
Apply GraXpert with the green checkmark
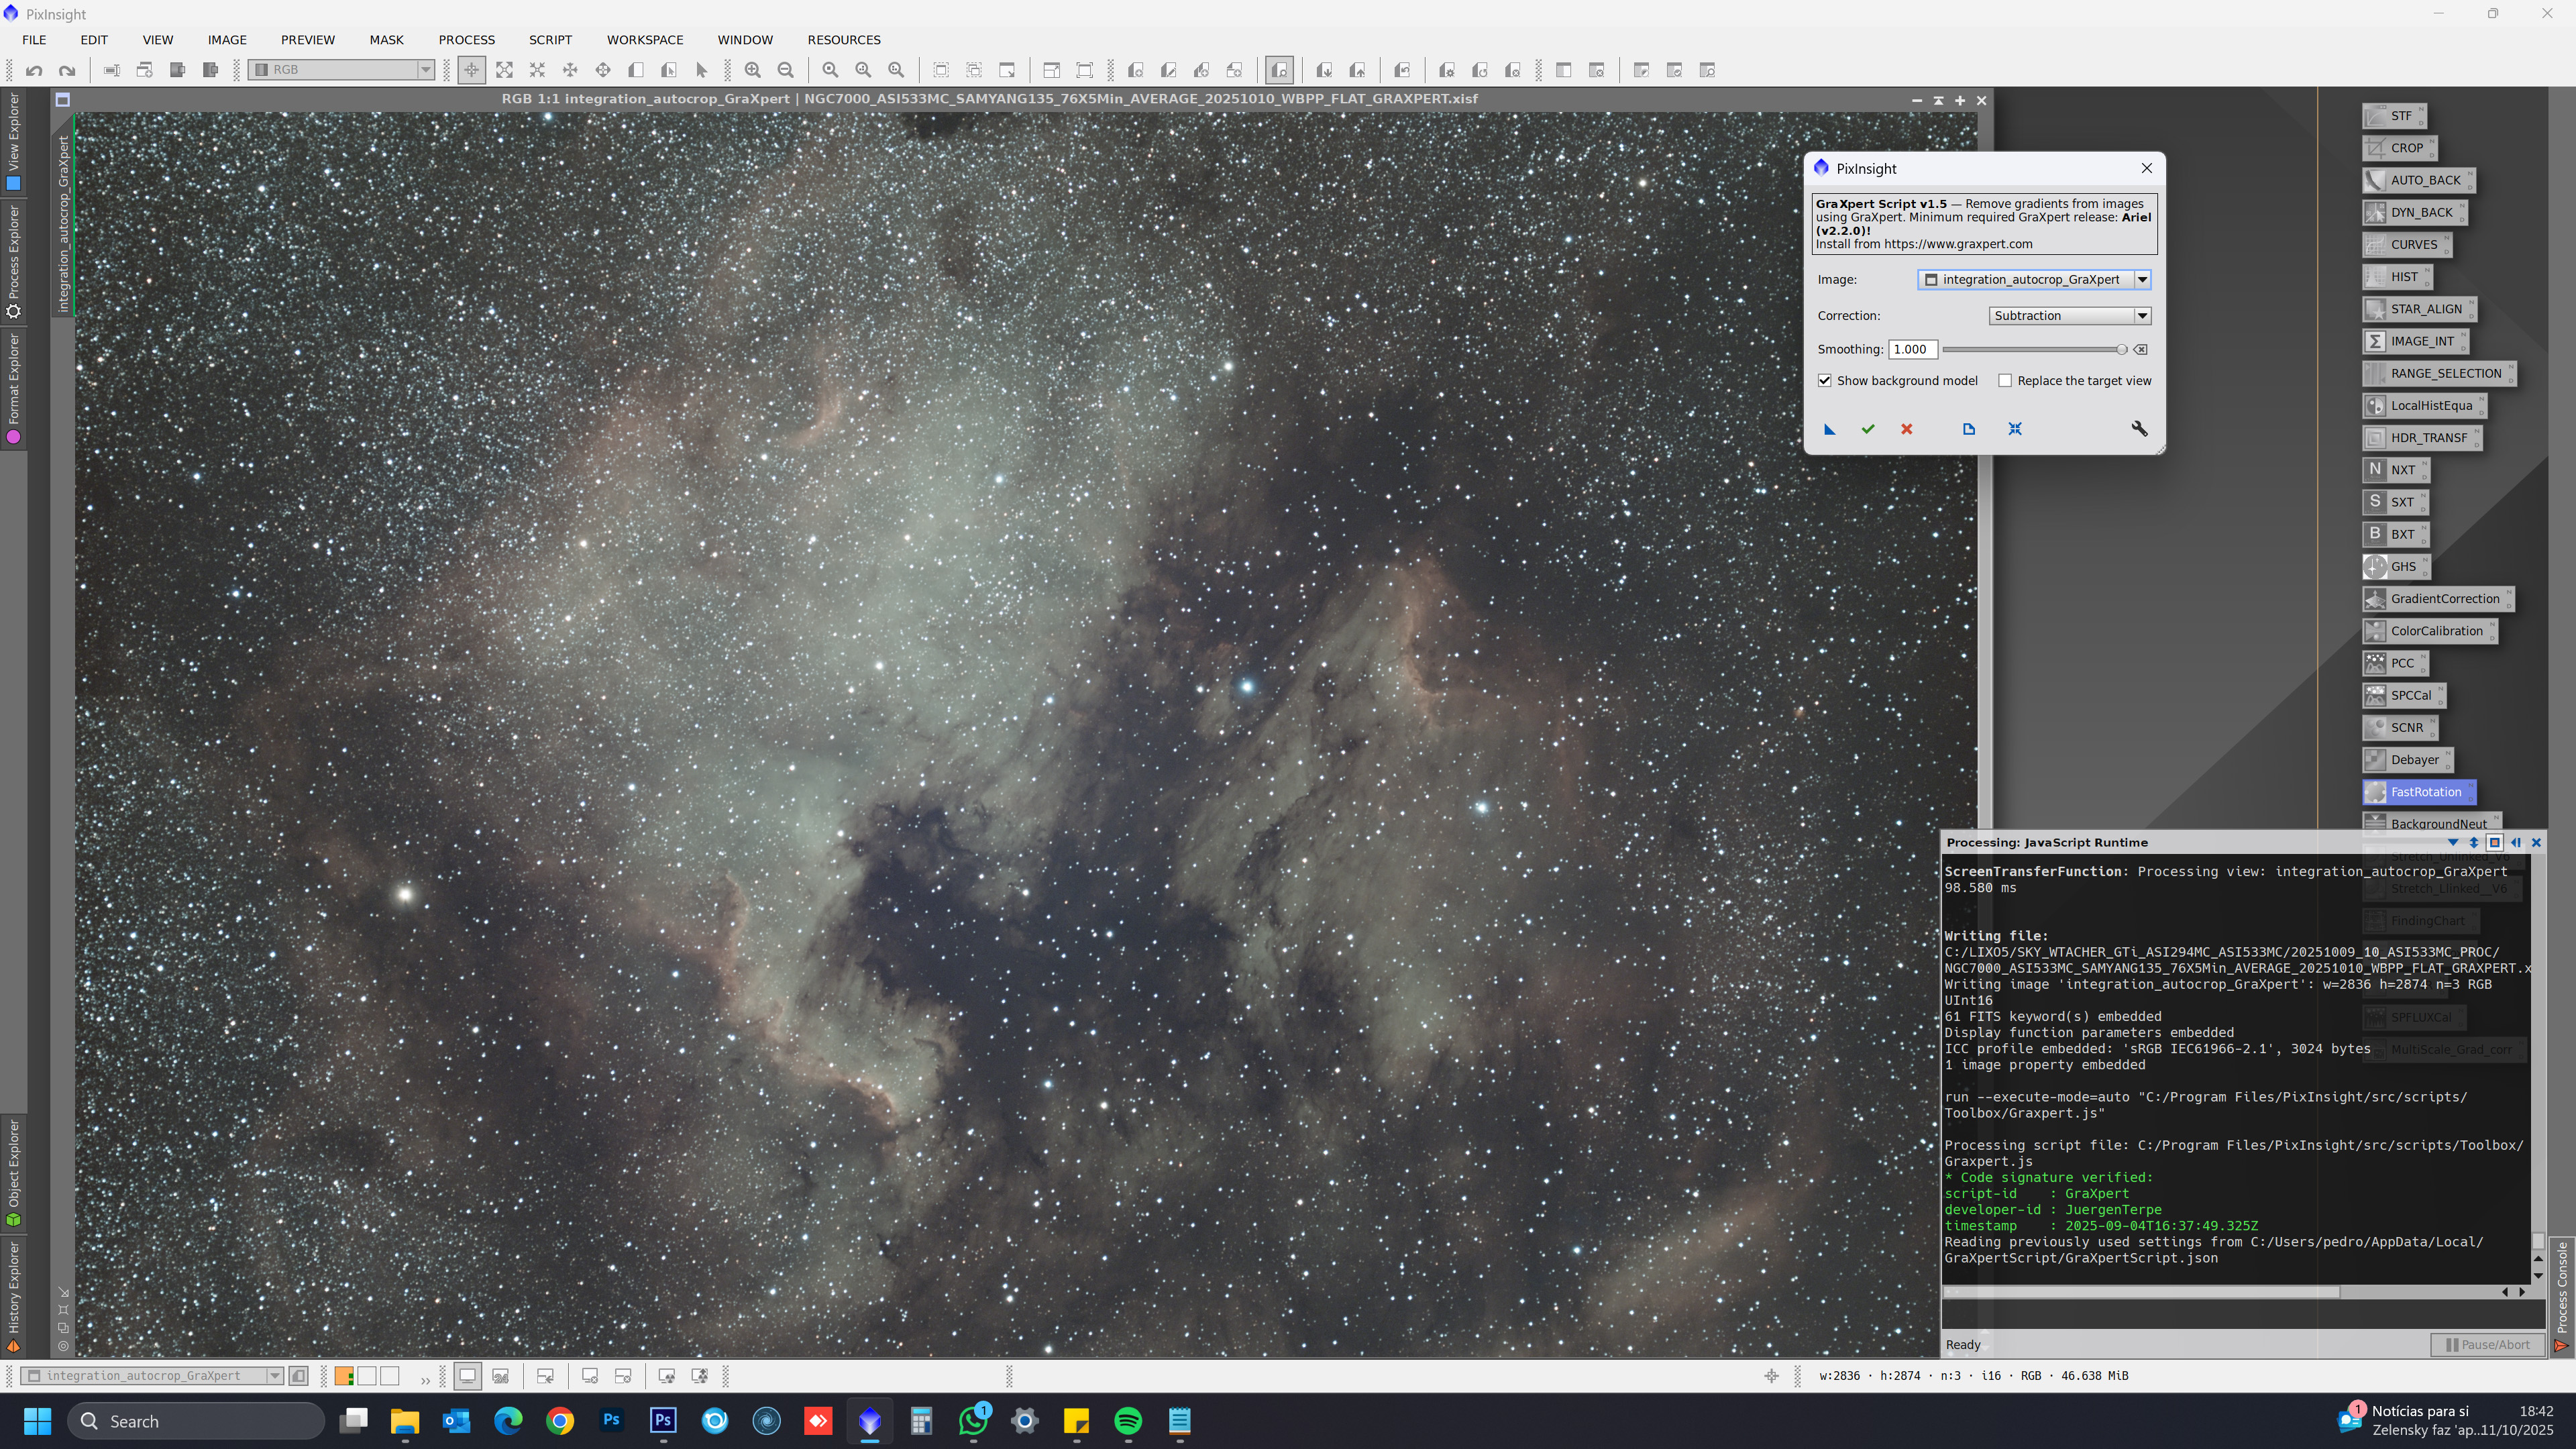coord(1867,429)
